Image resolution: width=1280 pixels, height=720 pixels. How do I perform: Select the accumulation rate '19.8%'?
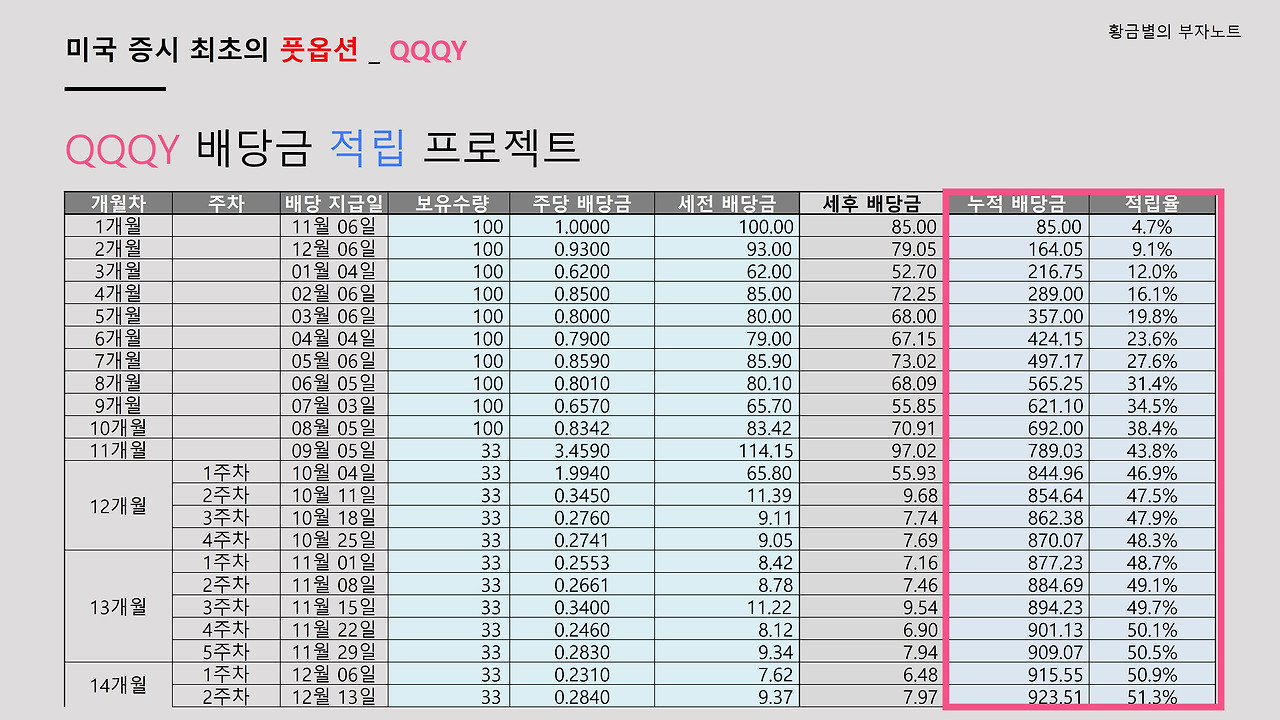(1152, 316)
